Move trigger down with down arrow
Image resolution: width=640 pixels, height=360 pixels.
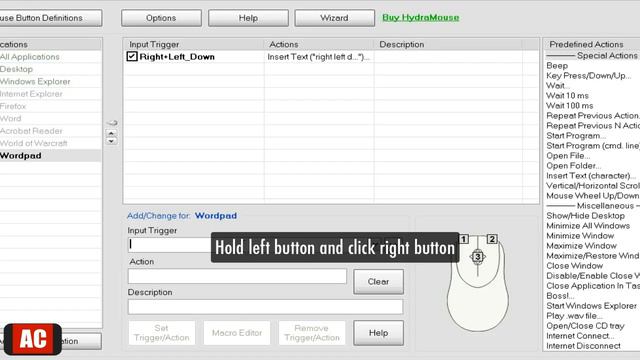[111, 141]
